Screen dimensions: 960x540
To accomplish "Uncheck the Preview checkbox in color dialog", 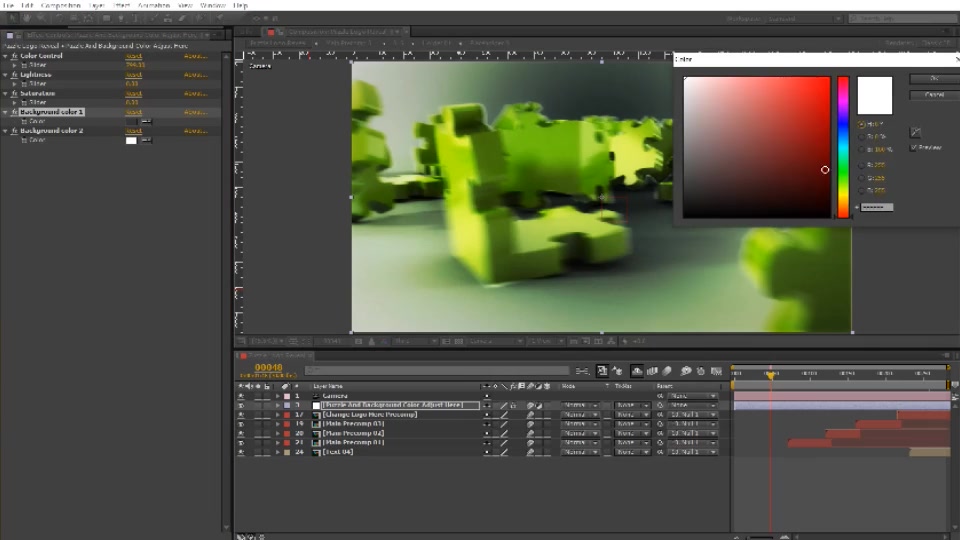I will (913, 148).
